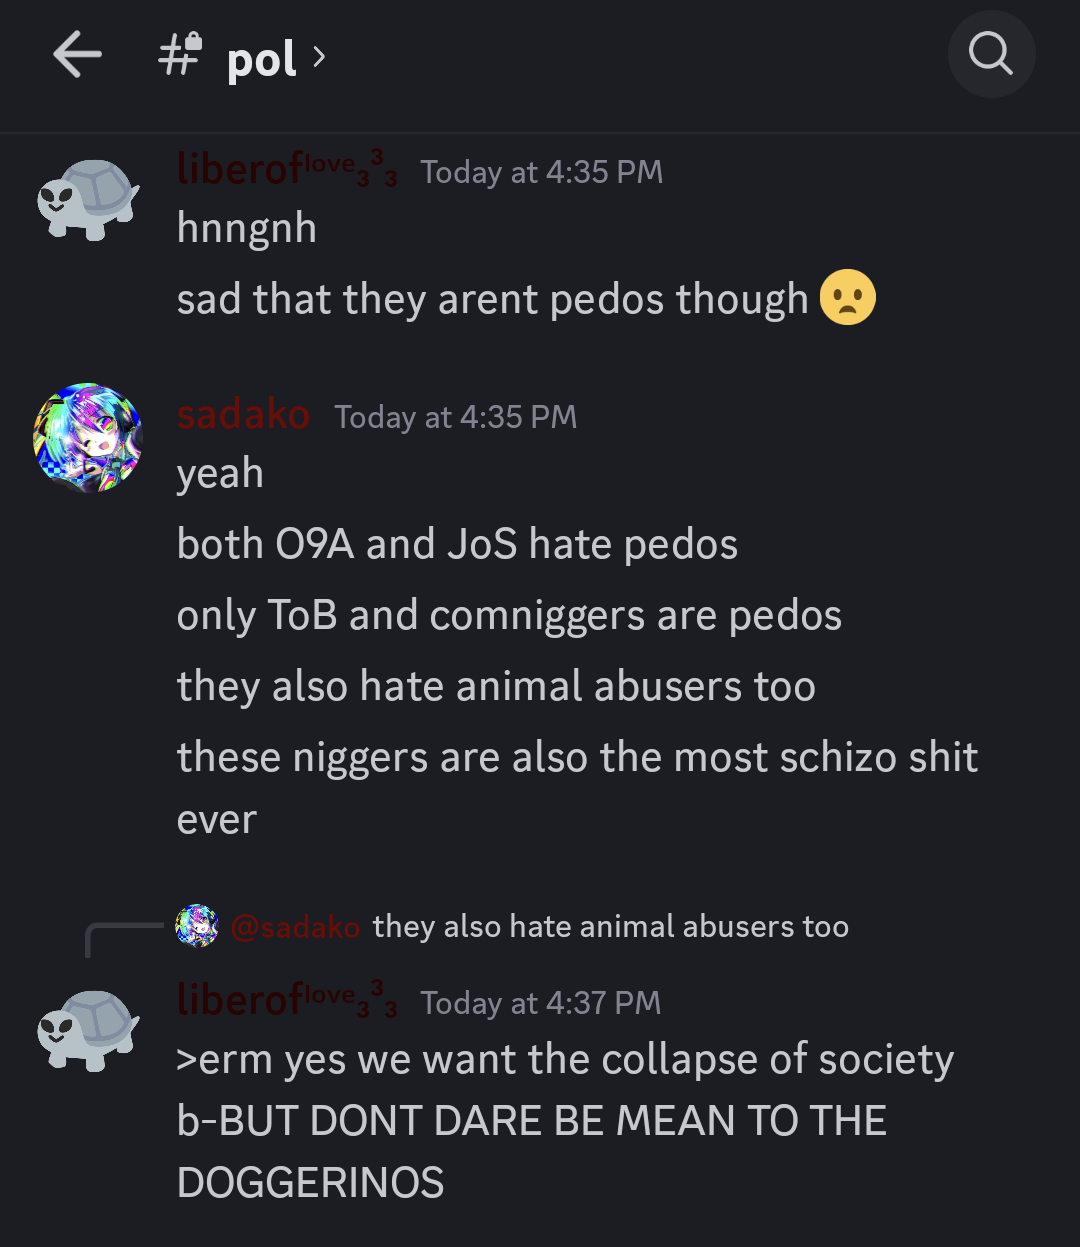Tap the sad face emoji
The width and height of the screenshot is (1080, 1247).
[x=847, y=298]
